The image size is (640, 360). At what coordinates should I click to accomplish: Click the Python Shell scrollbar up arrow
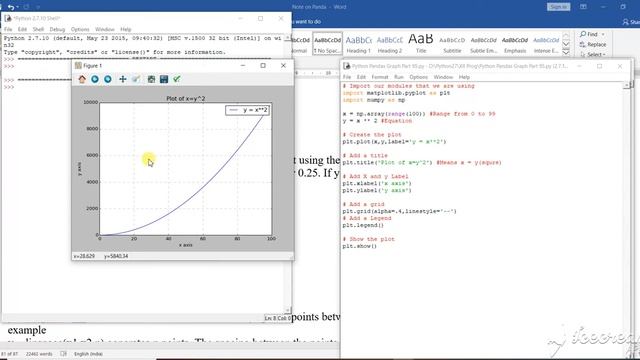coord(288,38)
